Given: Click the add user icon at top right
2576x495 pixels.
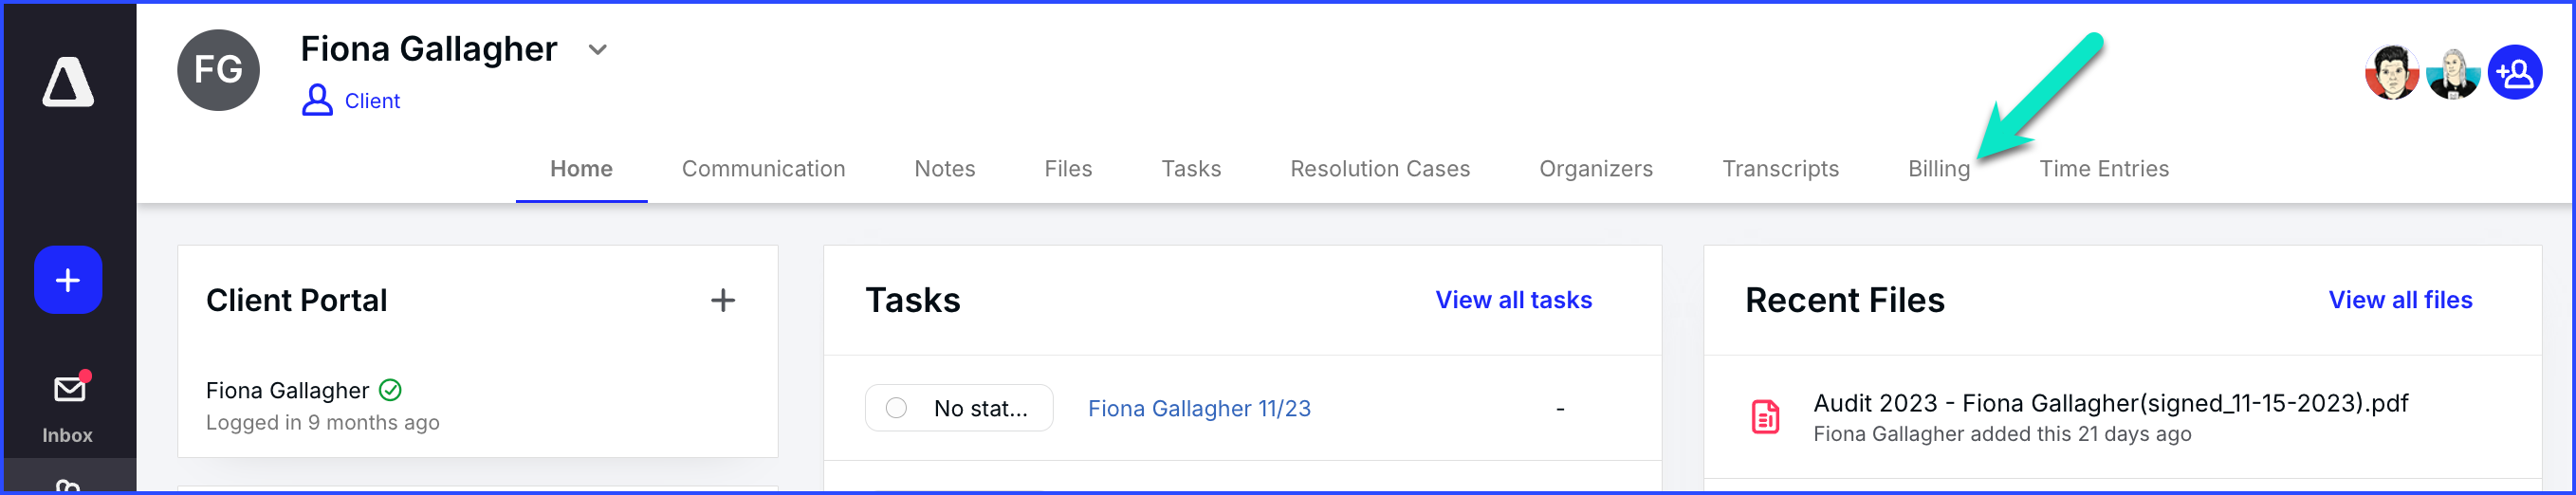Looking at the screenshot, I should coord(2515,73).
